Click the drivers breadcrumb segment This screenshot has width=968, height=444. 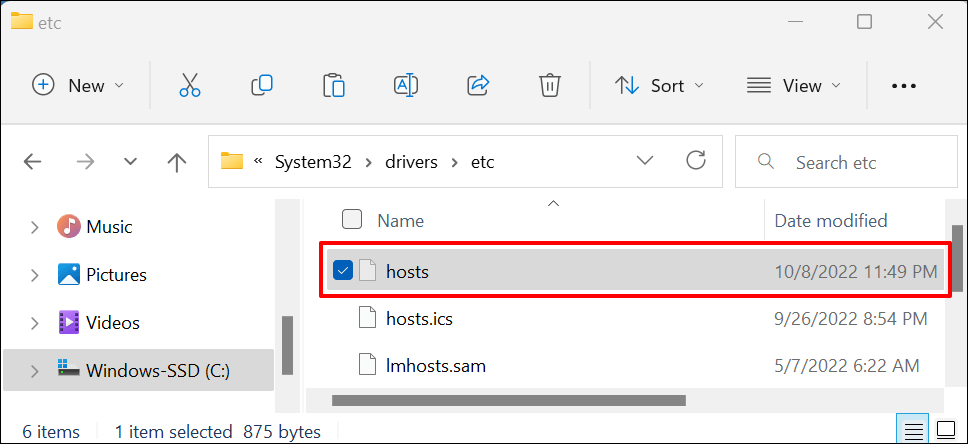tap(413, 161)
